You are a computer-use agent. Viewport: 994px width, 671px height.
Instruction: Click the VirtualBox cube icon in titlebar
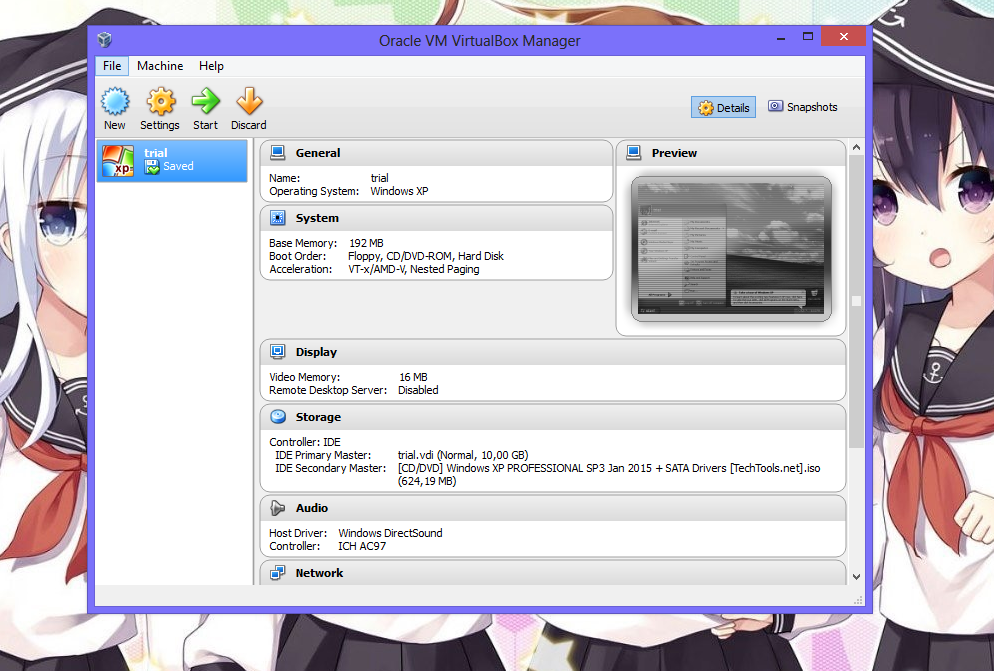[x=104, y=38]
